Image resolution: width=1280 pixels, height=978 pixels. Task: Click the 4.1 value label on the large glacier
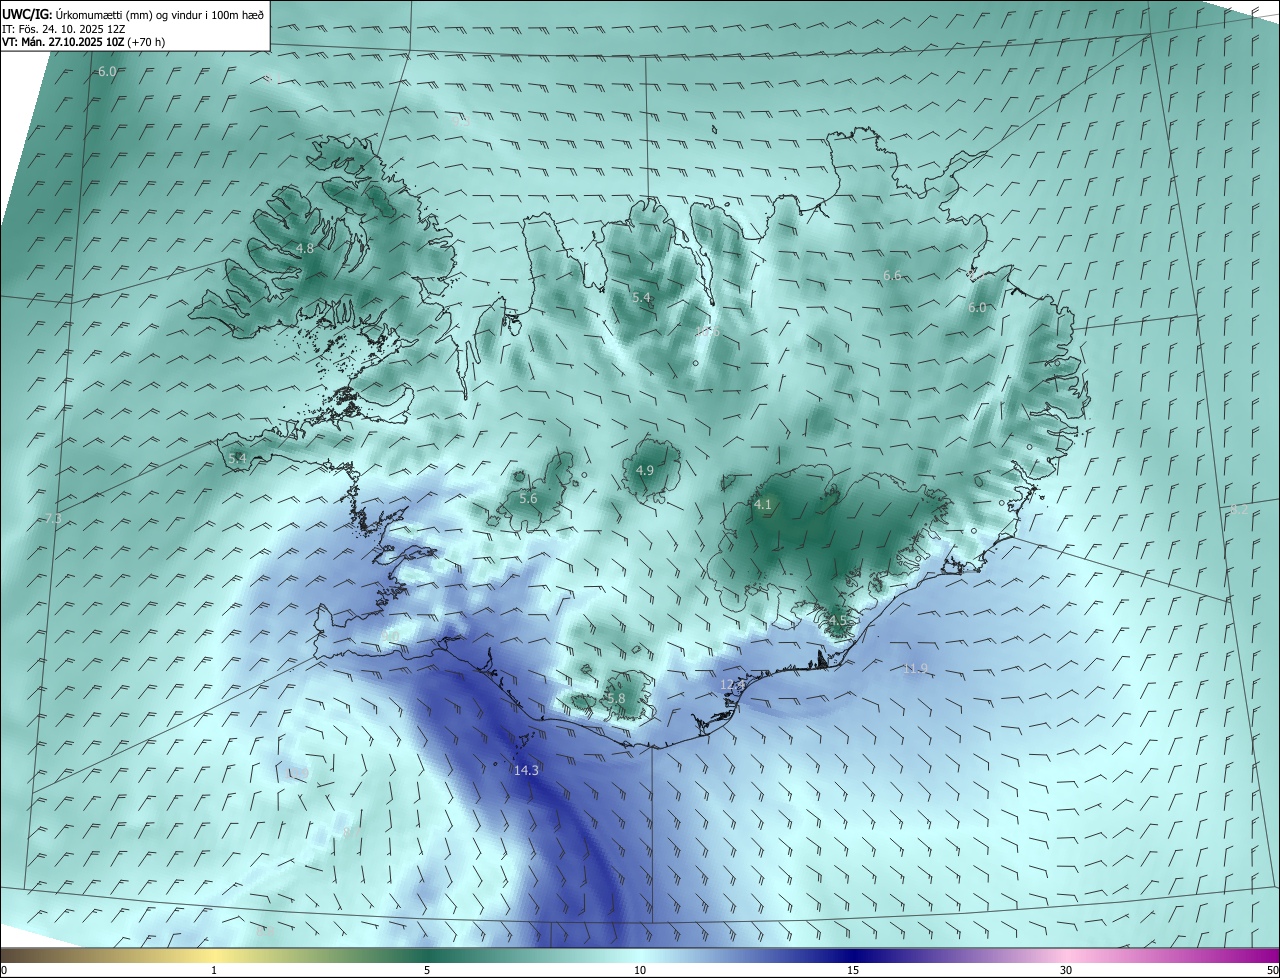[x=763, y=505]
